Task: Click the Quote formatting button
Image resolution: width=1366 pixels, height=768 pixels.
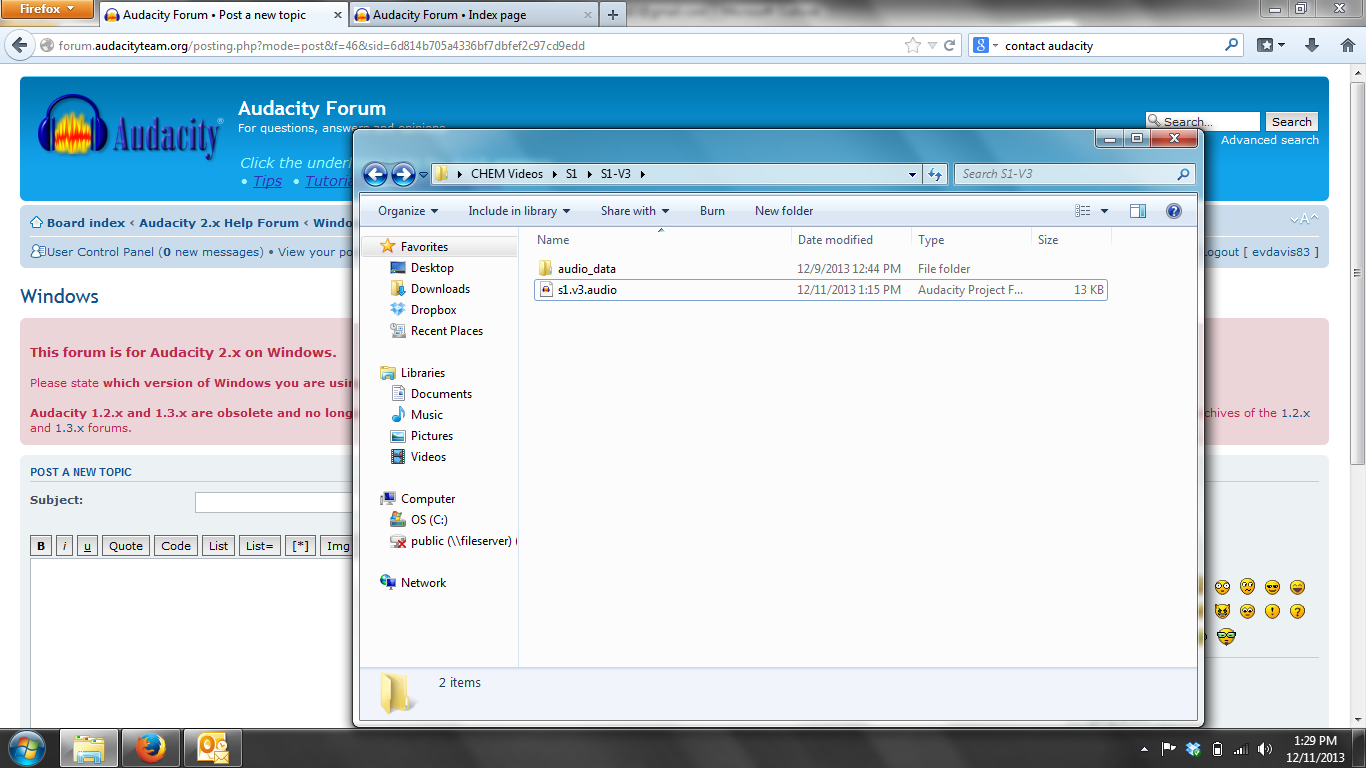Action: pyautogui.click(x=126, y=546)
